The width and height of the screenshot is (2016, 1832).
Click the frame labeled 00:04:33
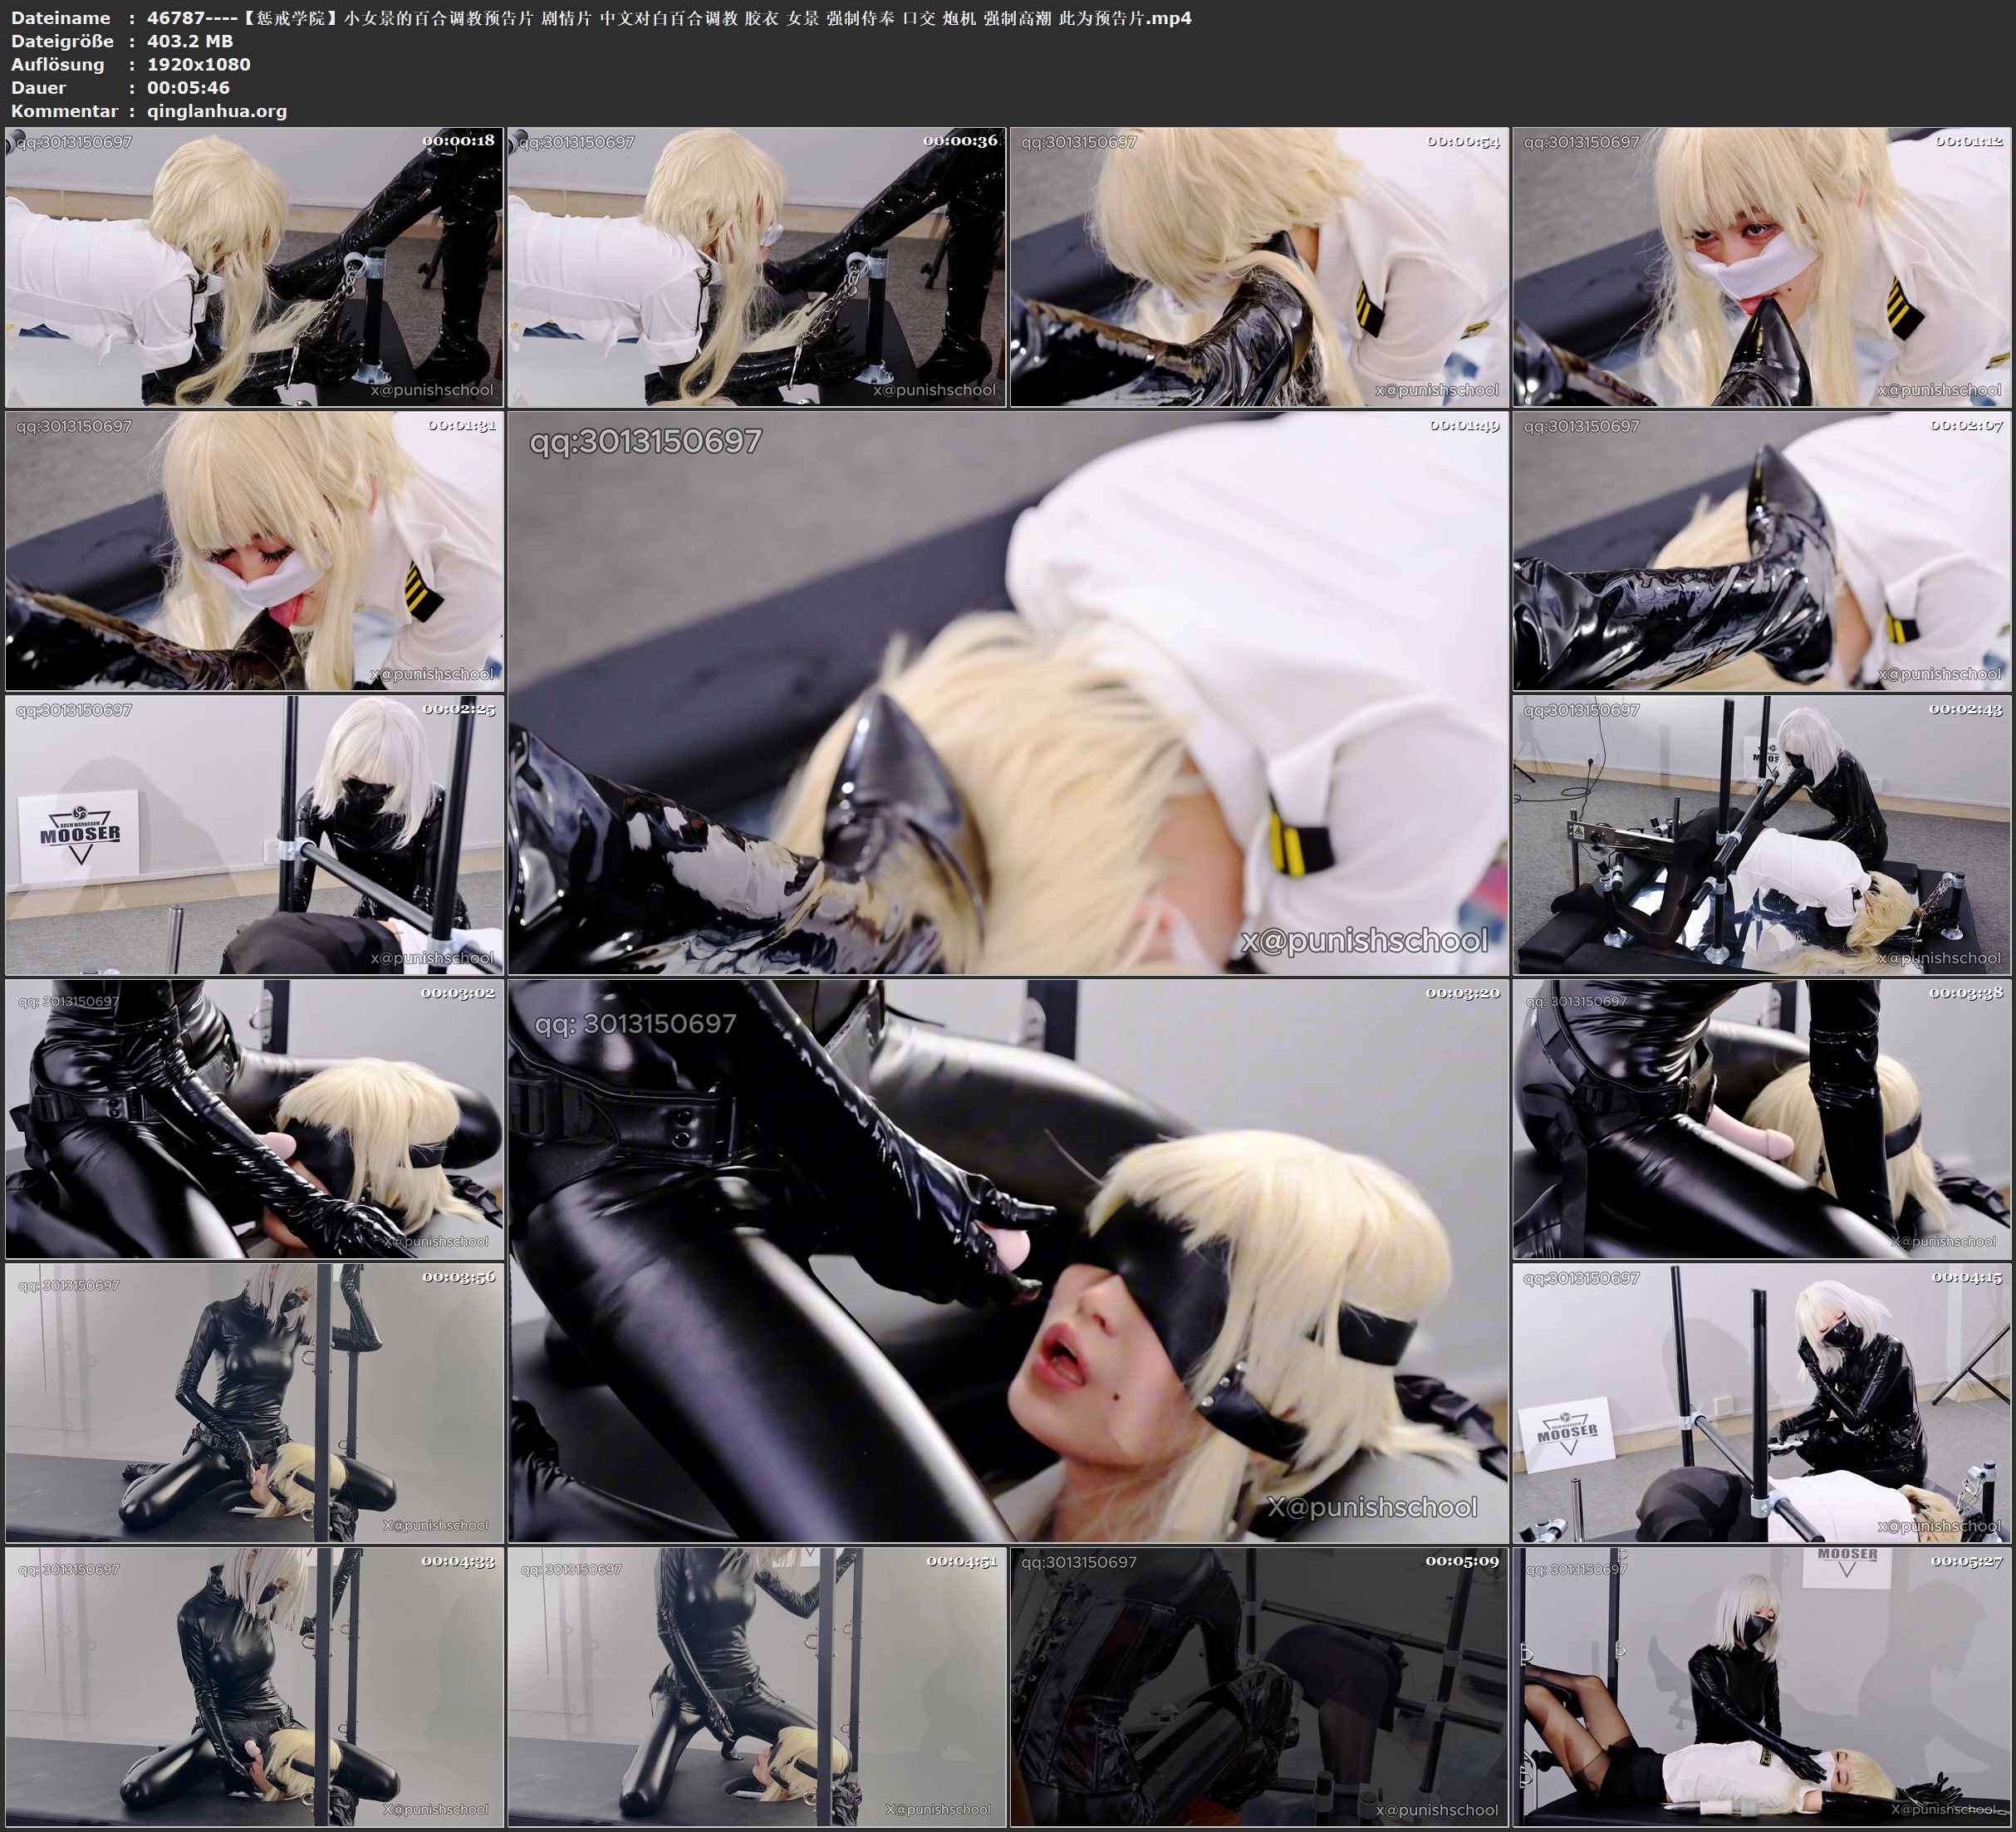(x=254, y=1686)
